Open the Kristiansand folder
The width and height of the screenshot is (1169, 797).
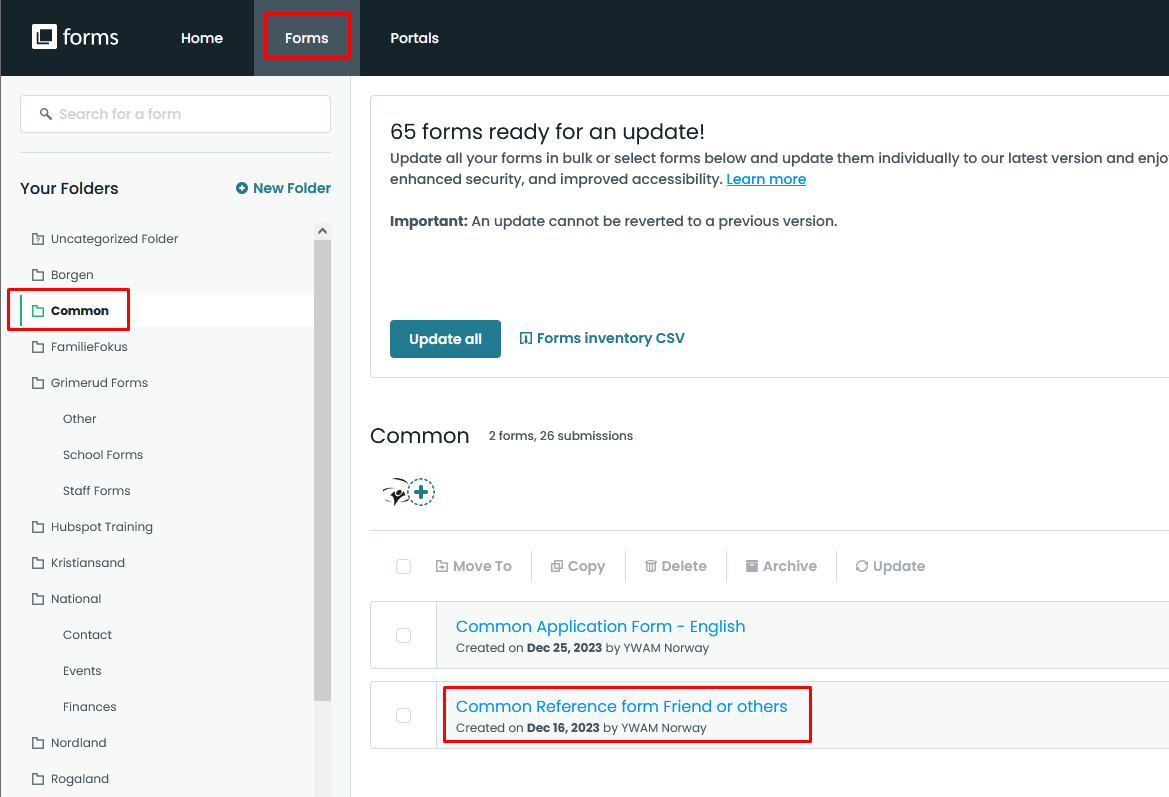[78, 563]
